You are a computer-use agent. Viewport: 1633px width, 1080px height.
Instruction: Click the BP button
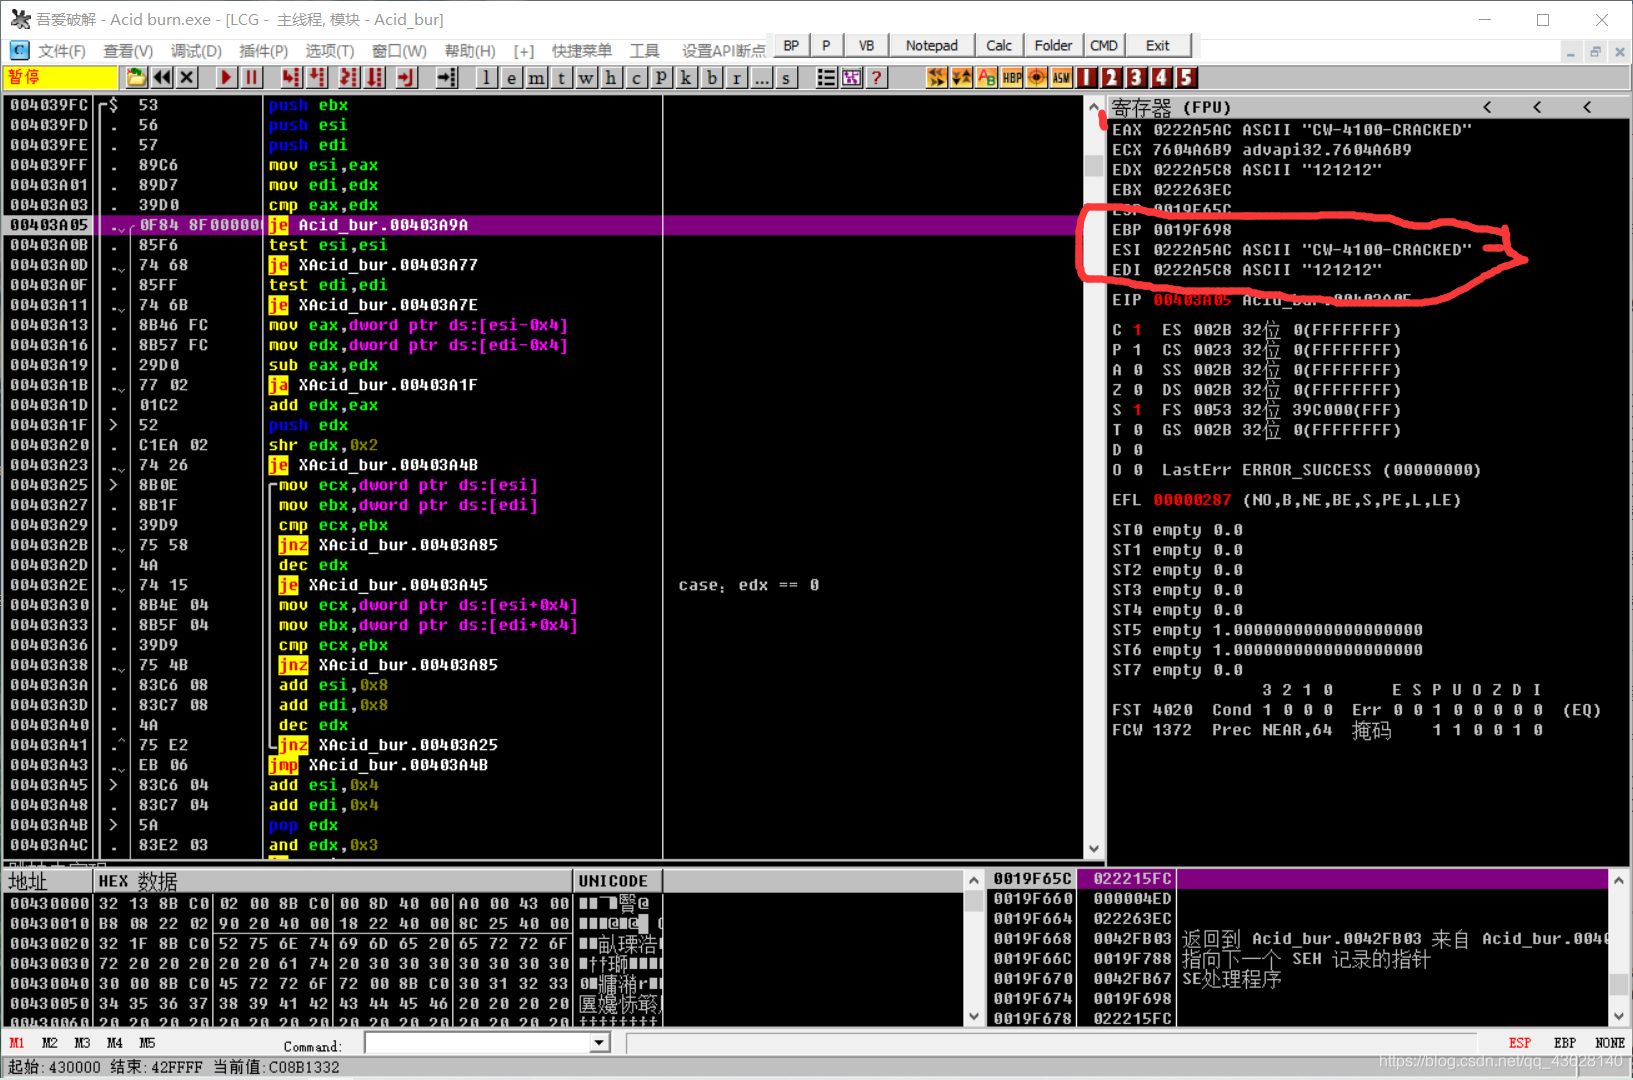coord(792,45)
